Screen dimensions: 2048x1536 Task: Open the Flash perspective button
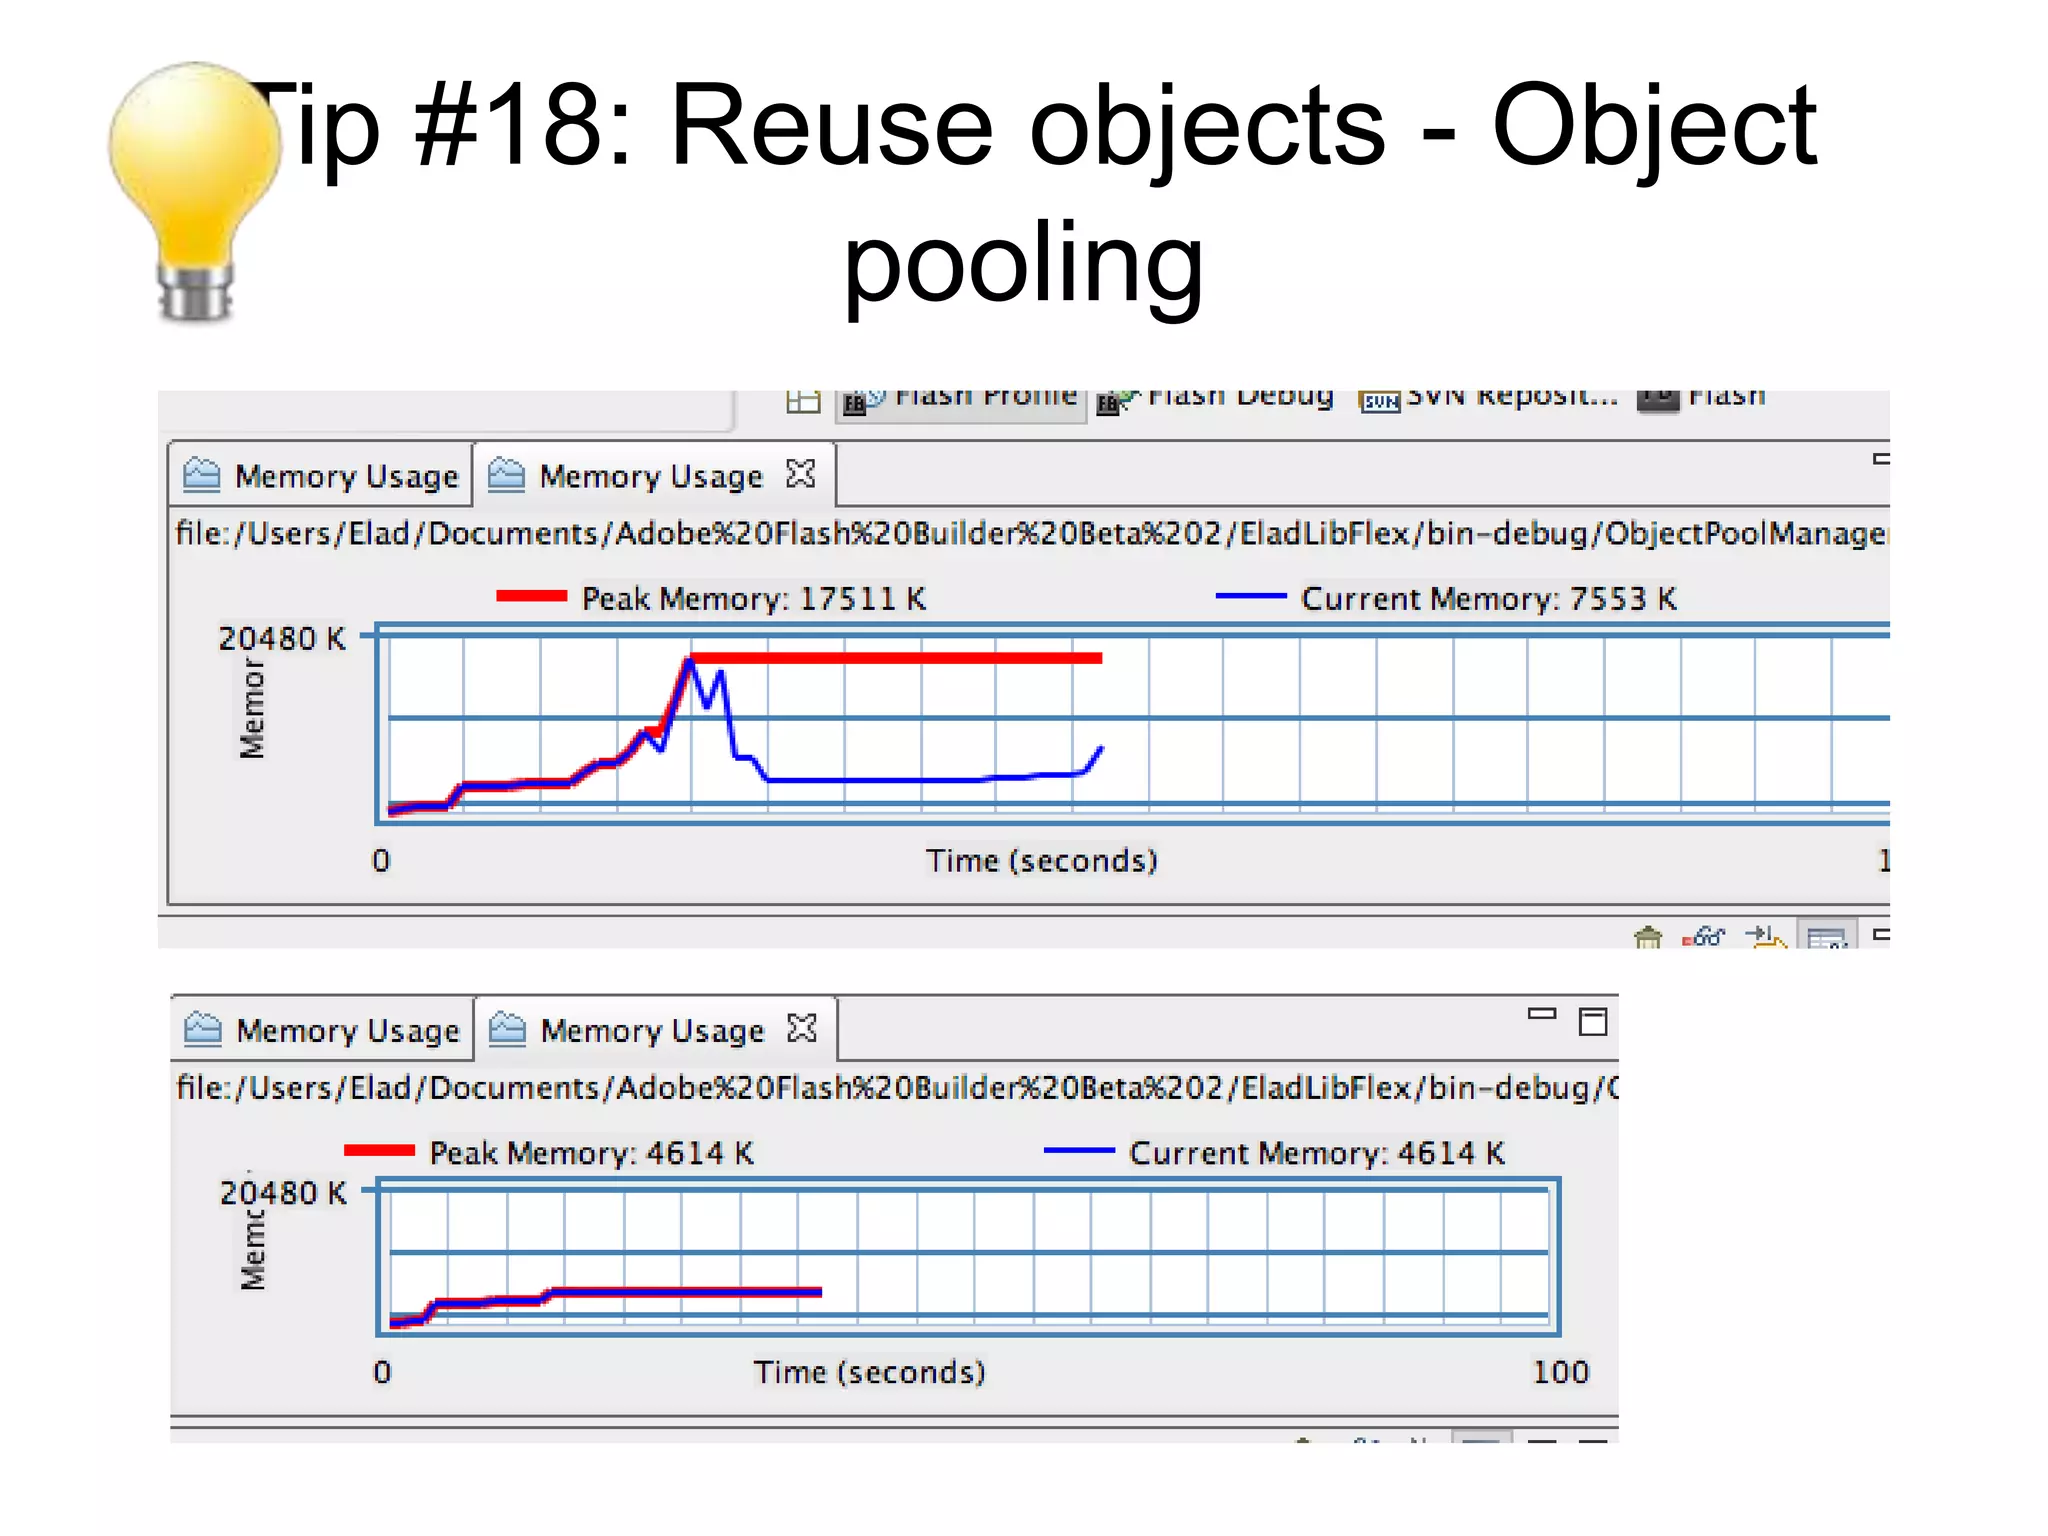(x=1701, y=400)
